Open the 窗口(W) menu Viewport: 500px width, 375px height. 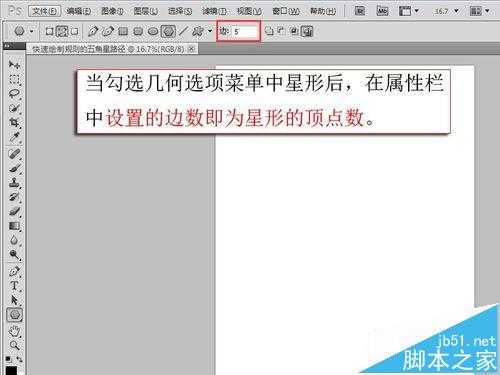tap(286, 11)
